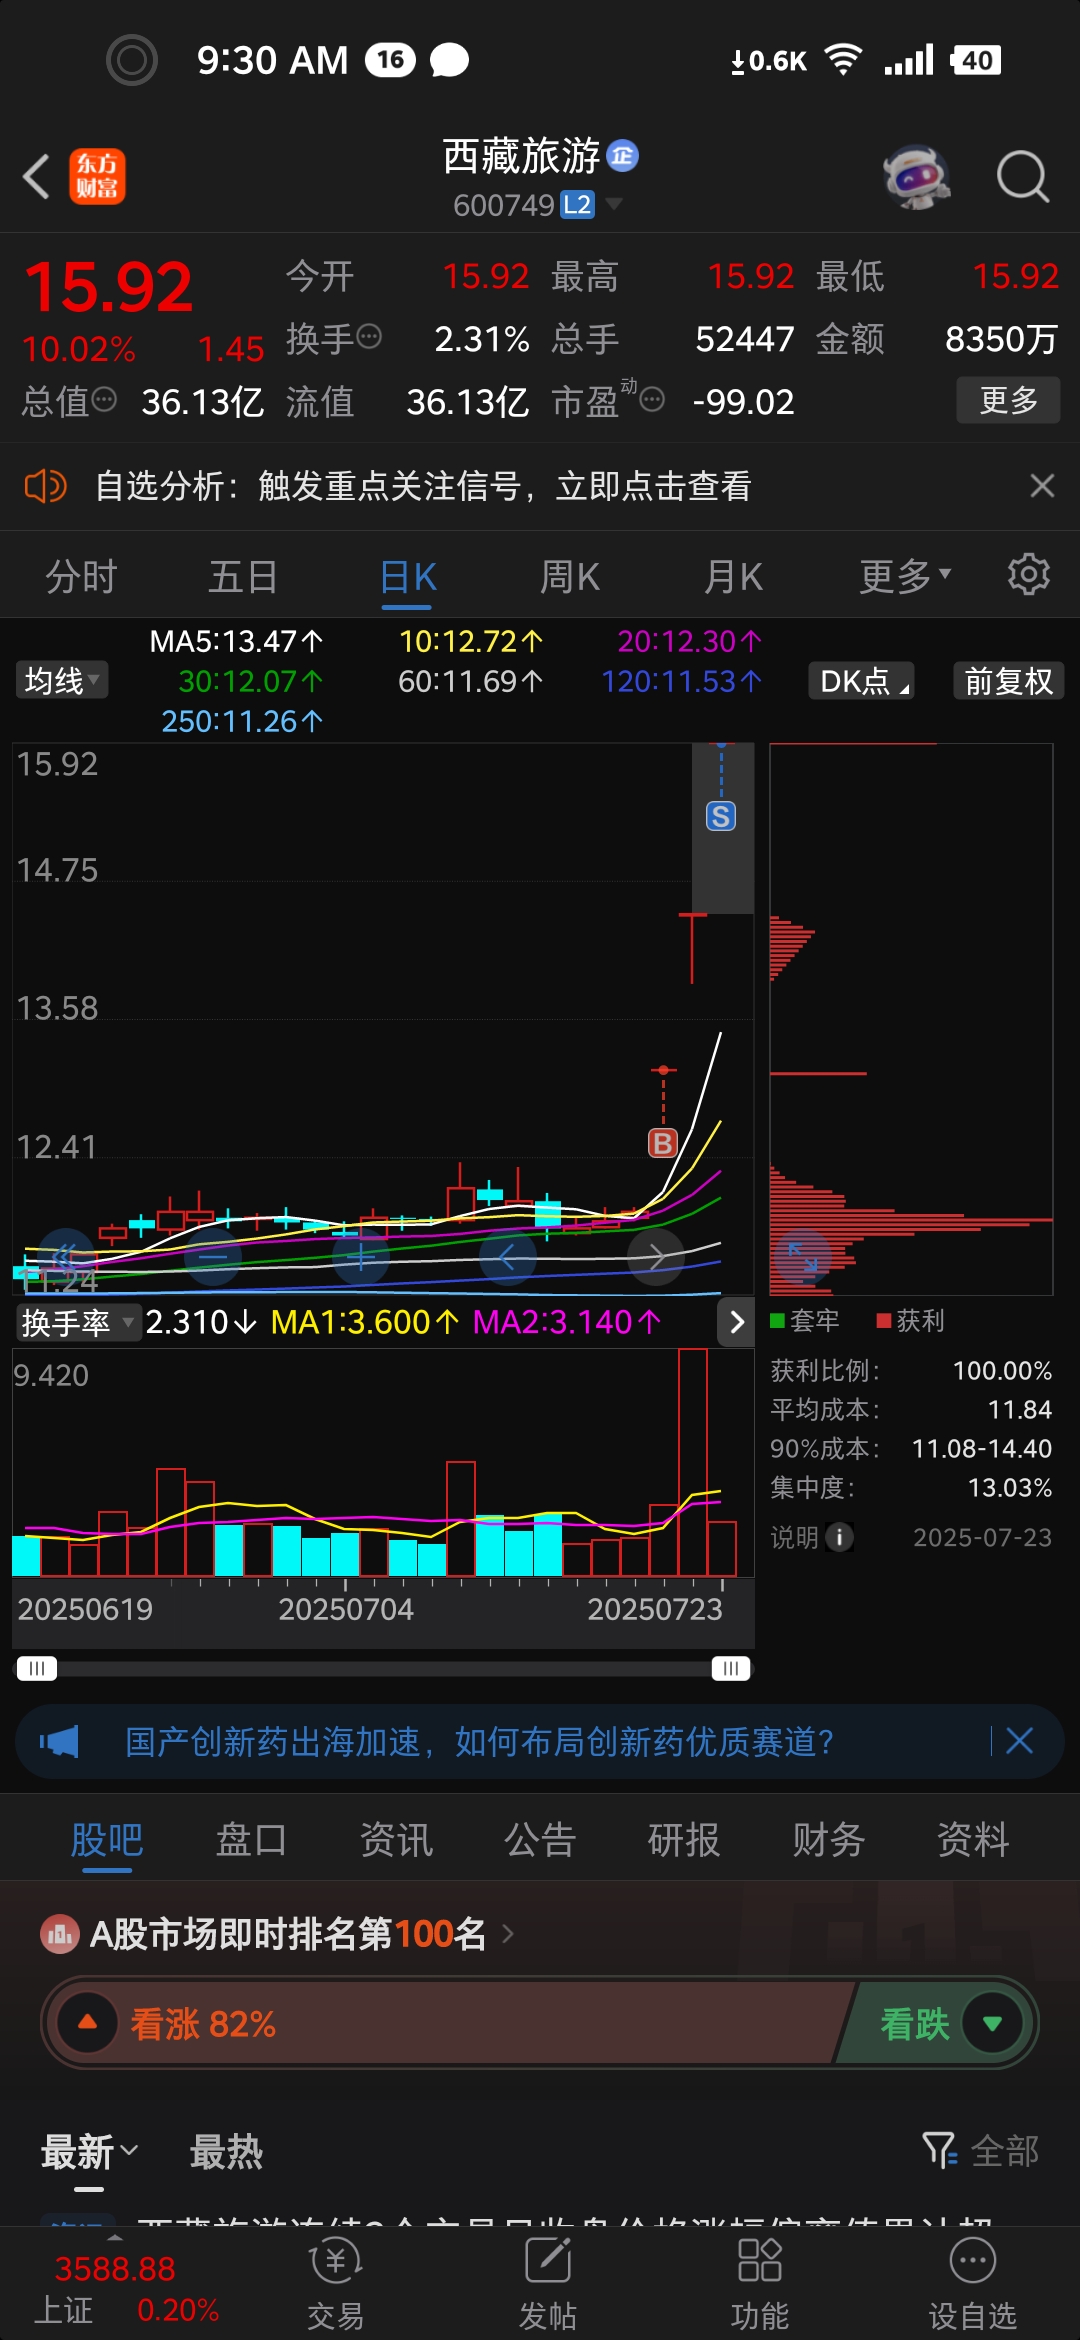Switch to 公告 tab

(540, 1839)
